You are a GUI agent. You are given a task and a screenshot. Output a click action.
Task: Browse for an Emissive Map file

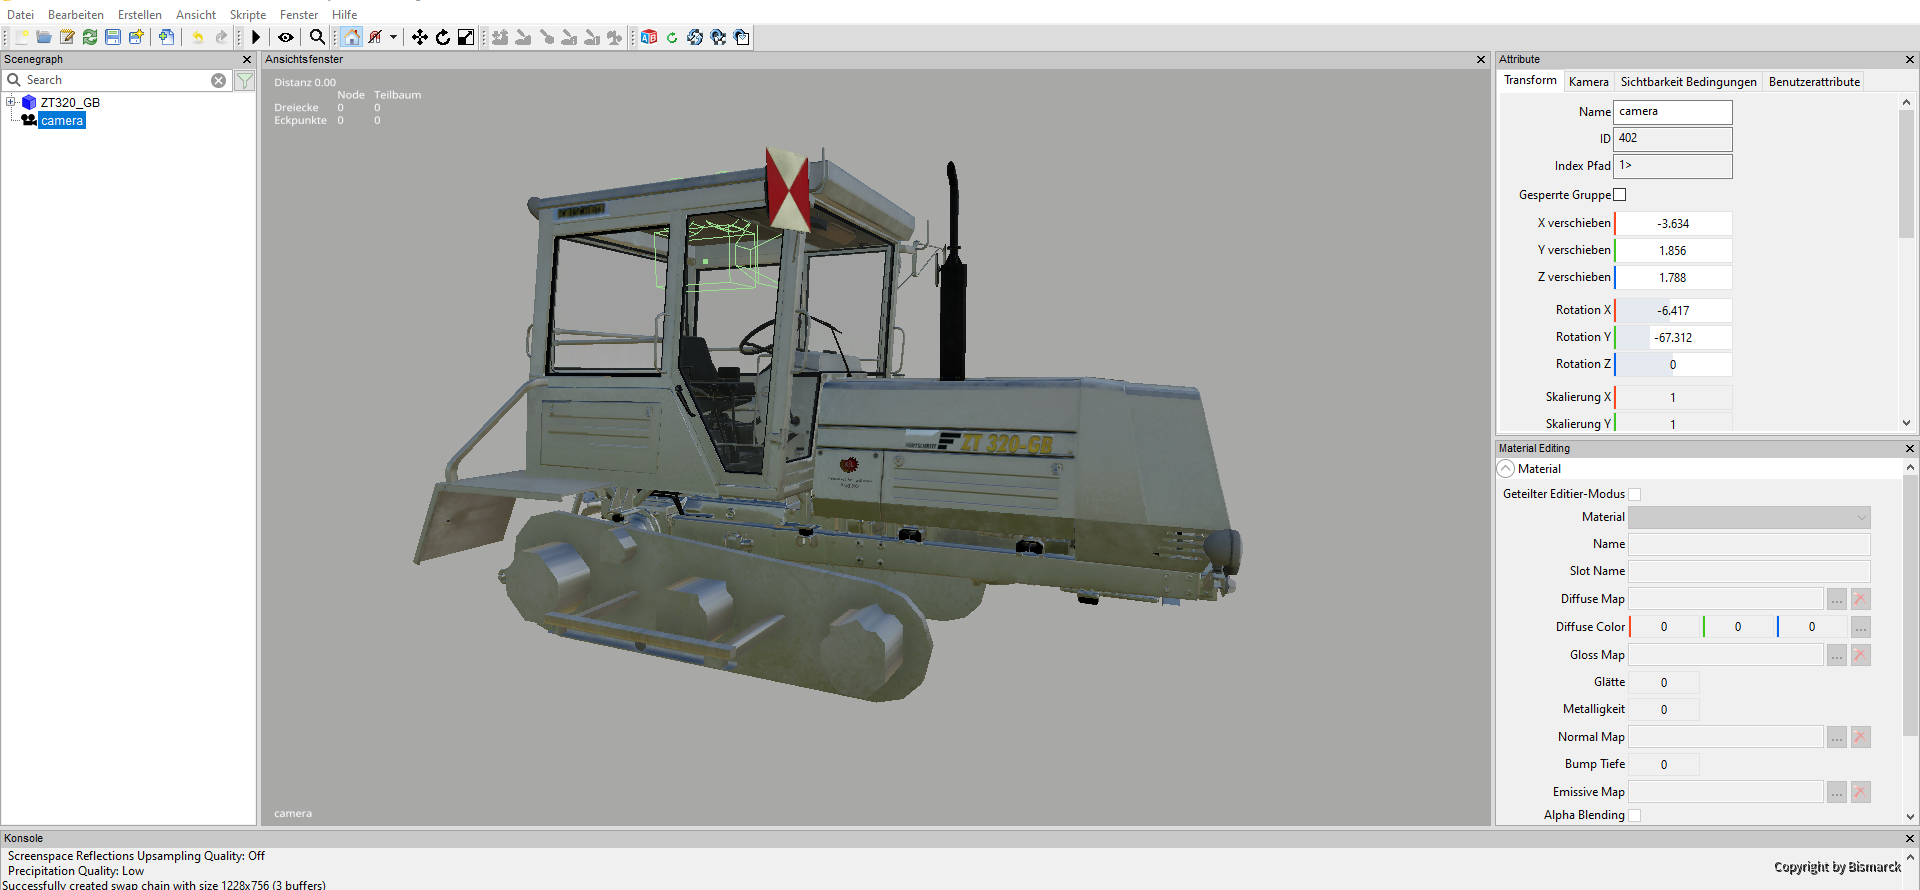(1837, 792)
